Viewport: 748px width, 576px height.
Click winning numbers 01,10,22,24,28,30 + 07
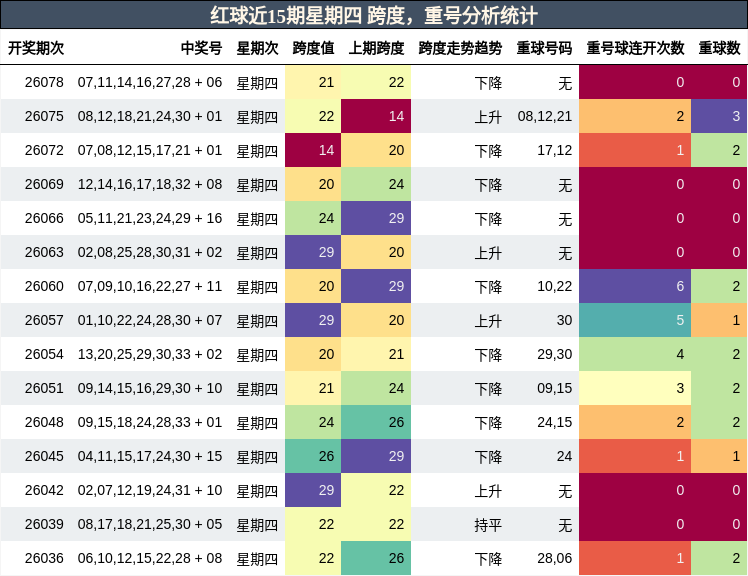[150, 320]
